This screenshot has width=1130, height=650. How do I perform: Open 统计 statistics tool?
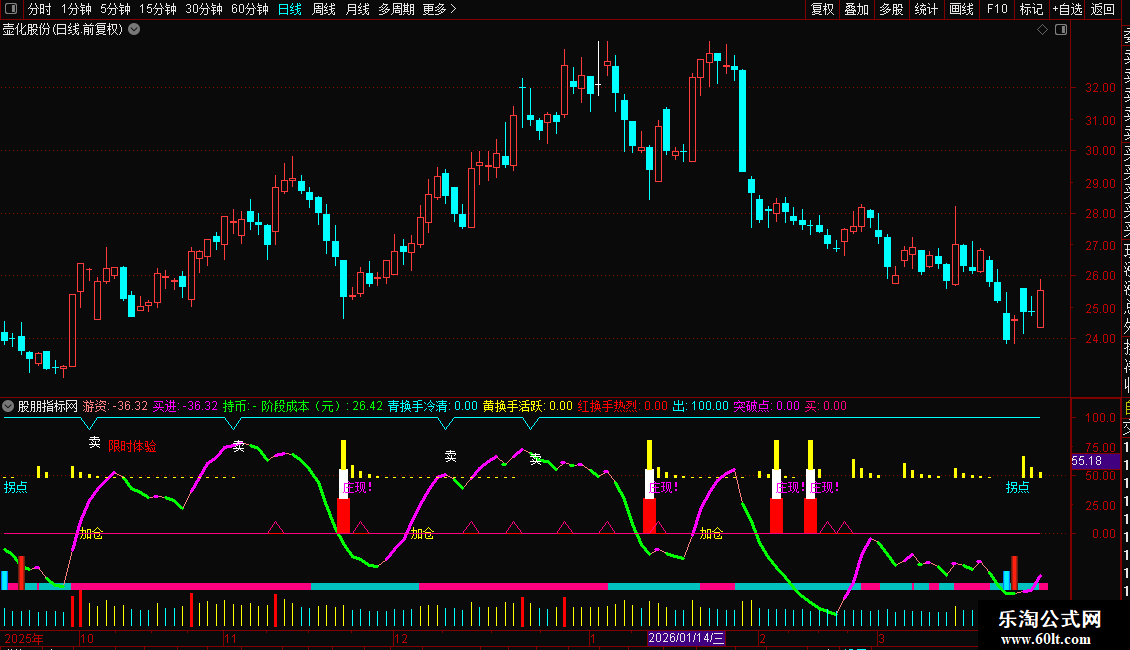pyautogui.click(x=926, y=9)
